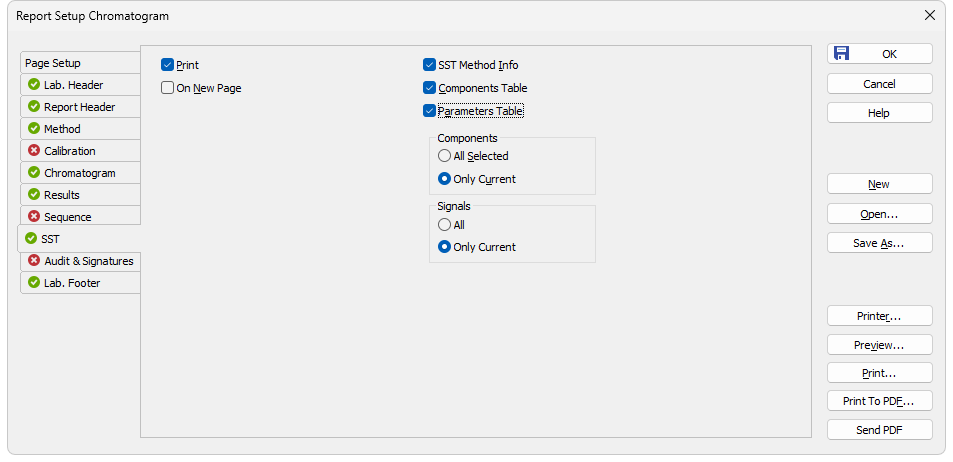The height and width of the screenshot is (462, 953).
Task: Toggle the SST Method Info checkbox
Action: 430,65
